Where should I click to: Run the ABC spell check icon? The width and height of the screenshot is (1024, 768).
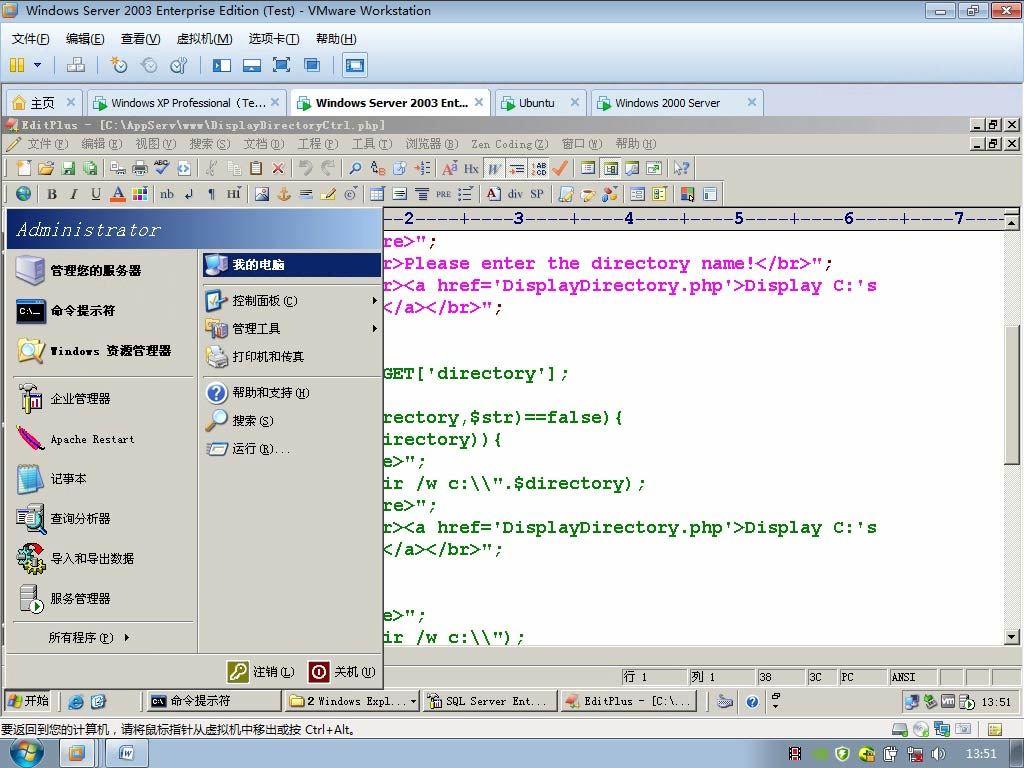(x=162, y=168)
